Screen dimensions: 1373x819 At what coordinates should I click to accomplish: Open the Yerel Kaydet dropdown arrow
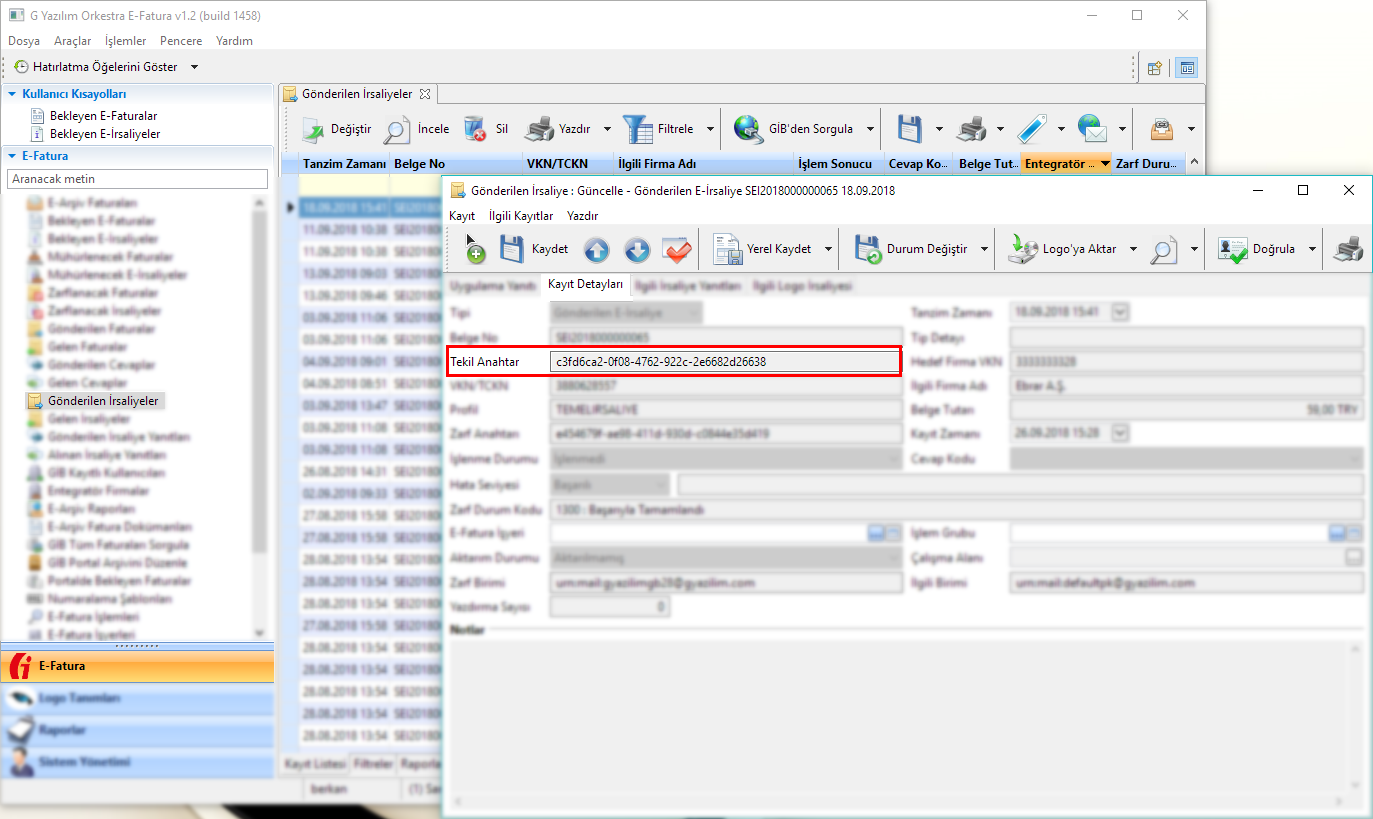click(829, 250)
